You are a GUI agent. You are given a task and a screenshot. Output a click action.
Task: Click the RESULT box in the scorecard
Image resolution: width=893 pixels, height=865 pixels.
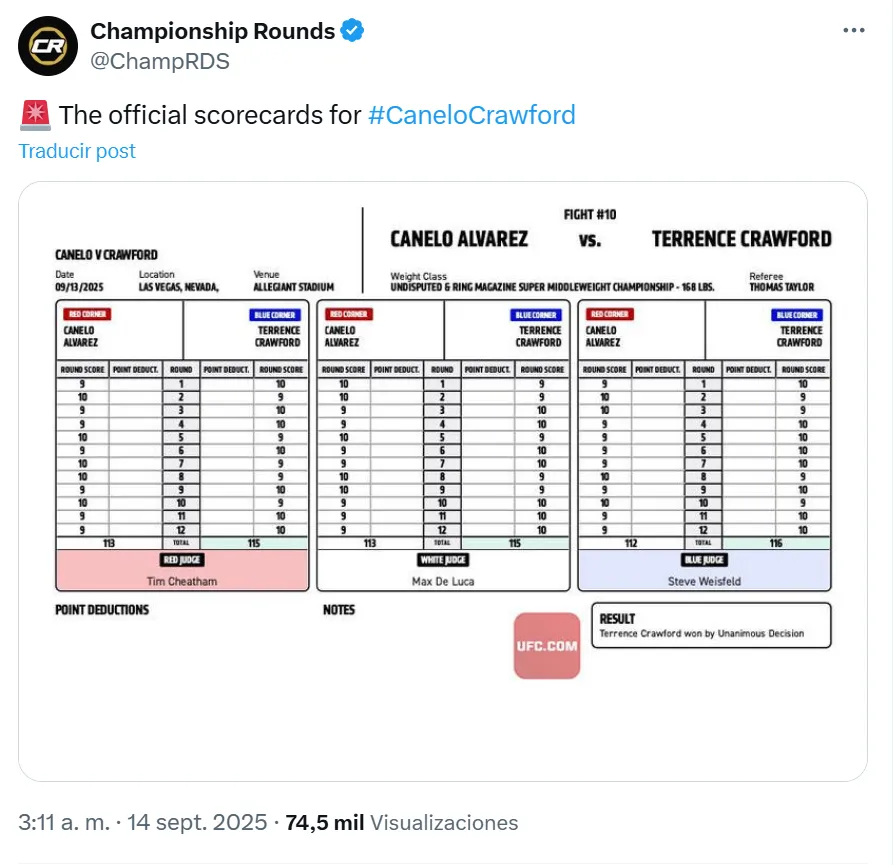[711, 626]
